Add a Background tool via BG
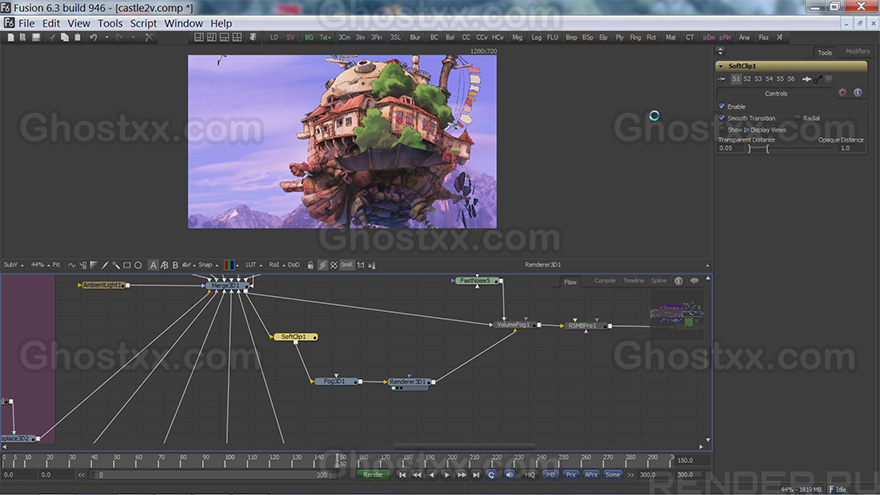The image size is (880, 495). coord(309,38)
